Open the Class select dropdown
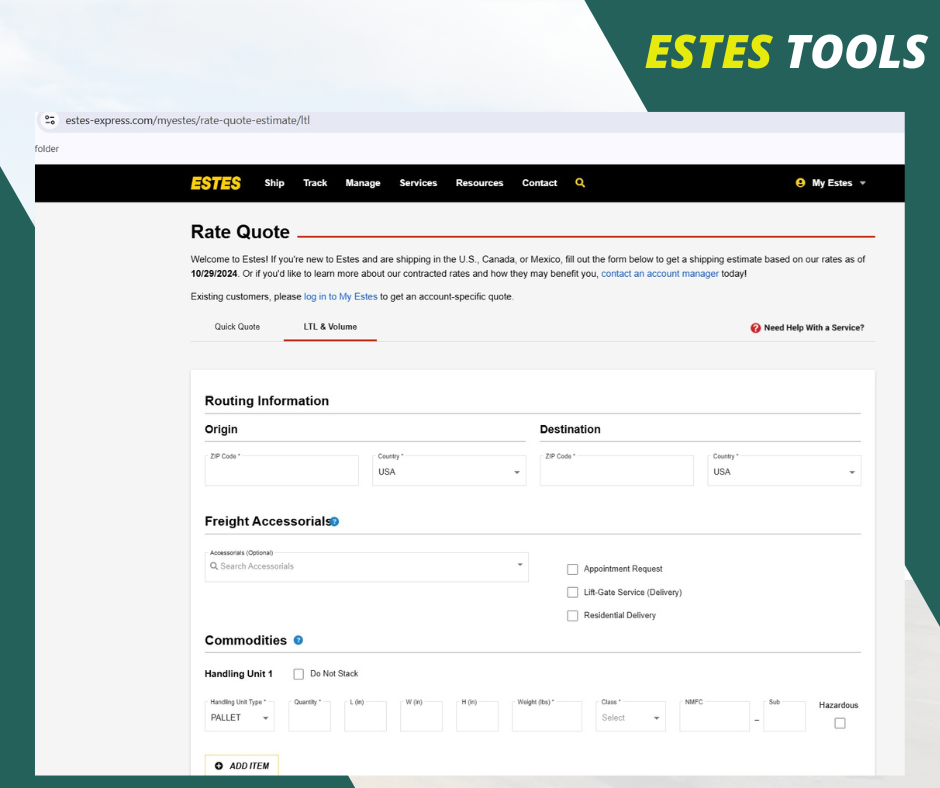940x788 pixels. pos(630,717)
